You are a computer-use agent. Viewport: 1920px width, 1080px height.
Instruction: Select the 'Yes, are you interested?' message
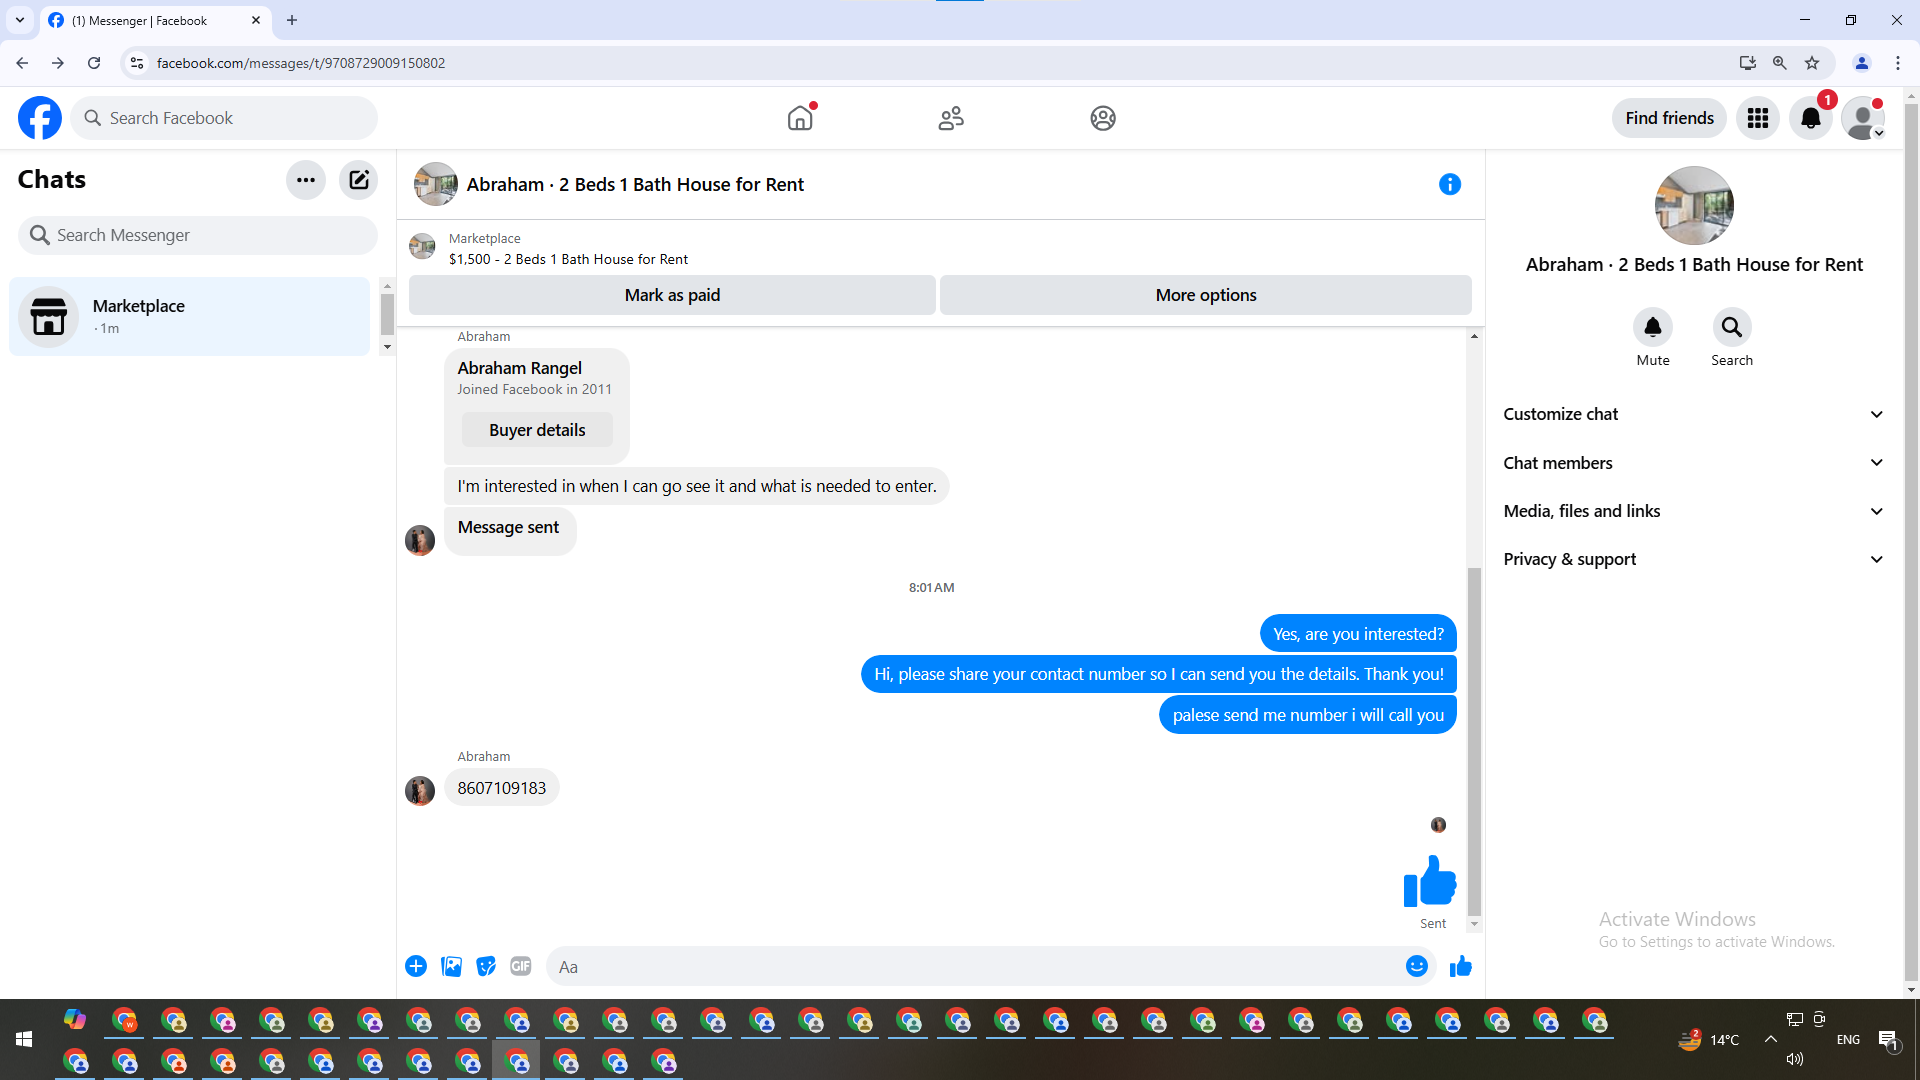1358,634
